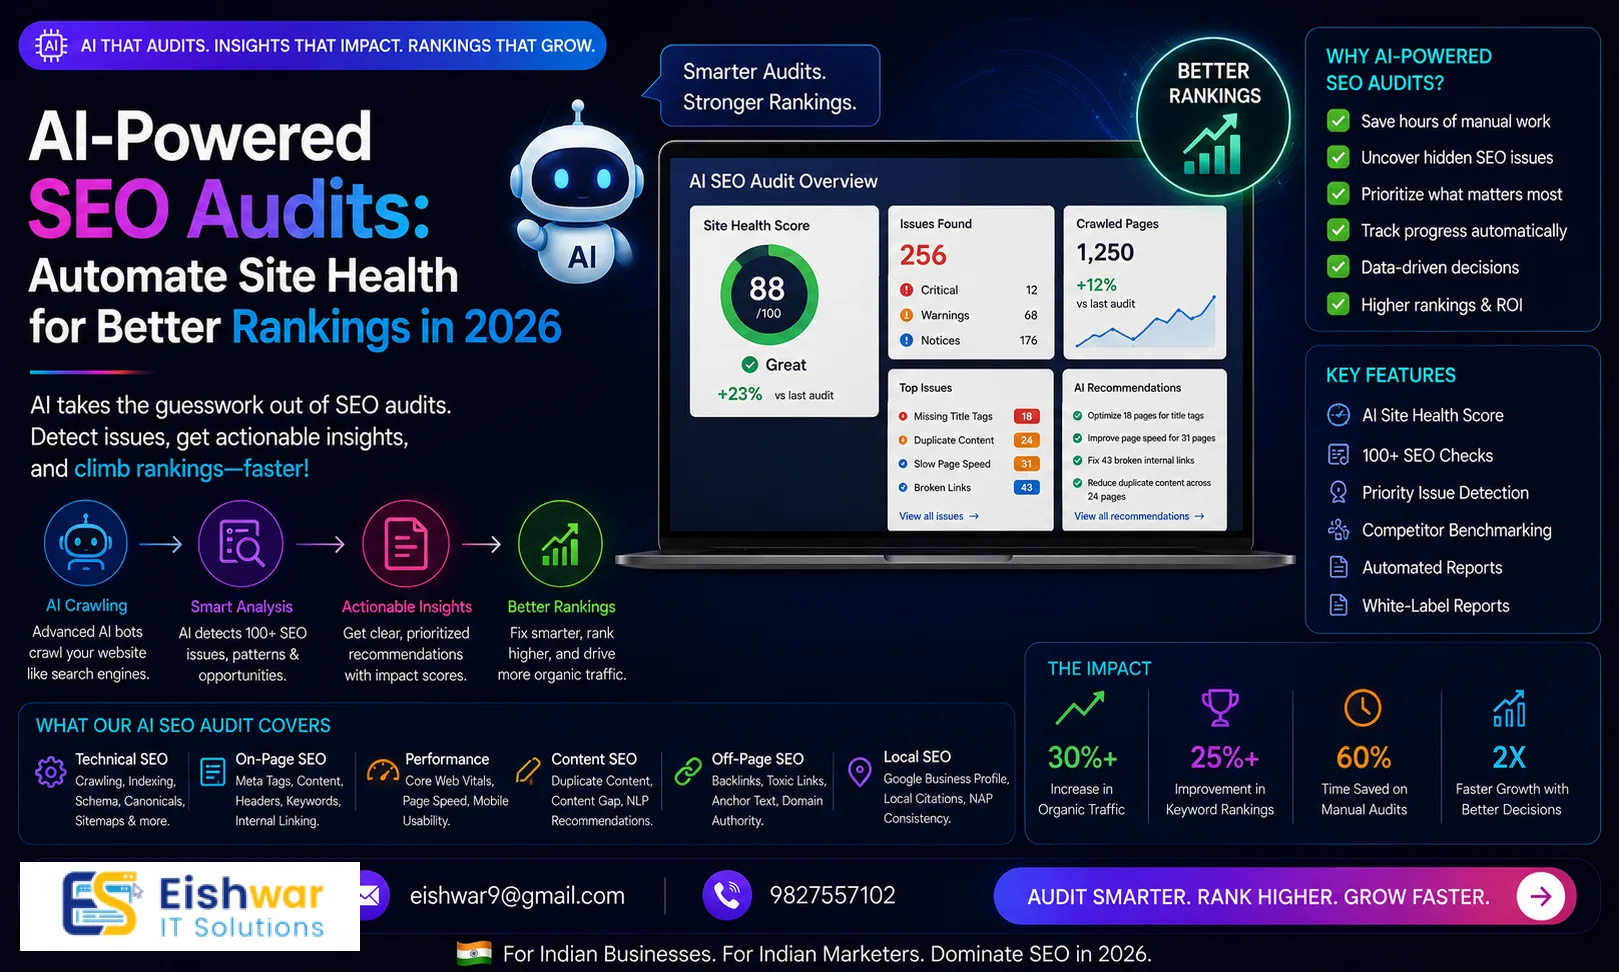Click the AI Site Health Score gauge icon
Screen dimensions: 1619x972
(x=1338, y=415)
